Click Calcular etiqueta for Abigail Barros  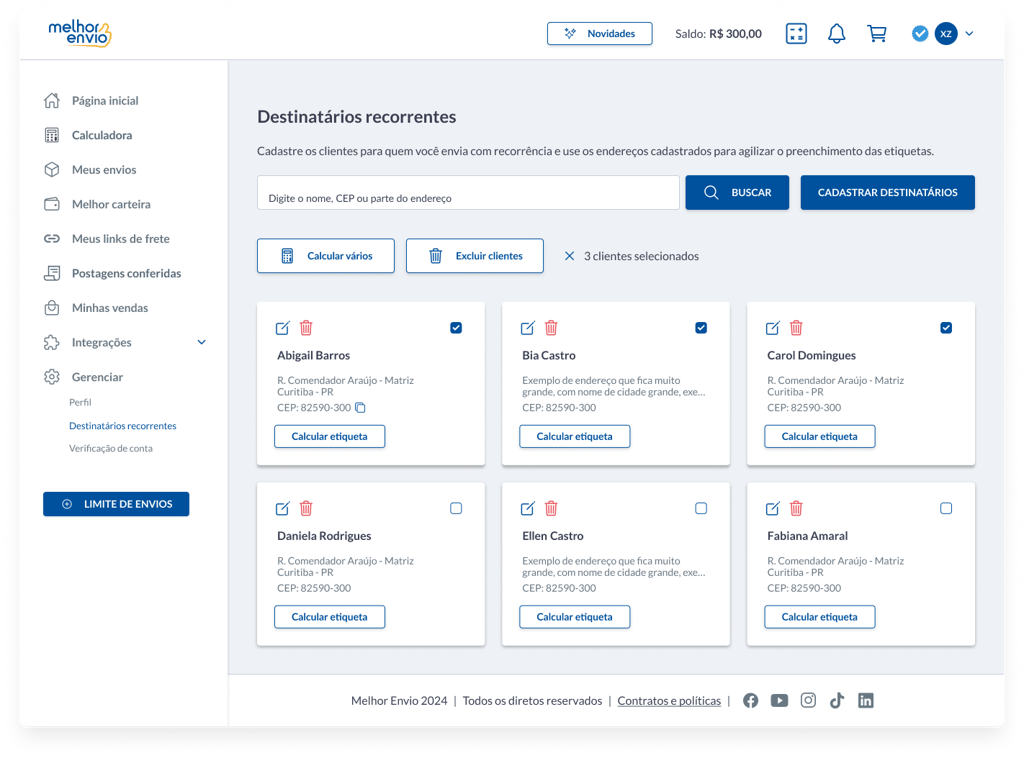point(330,436)
